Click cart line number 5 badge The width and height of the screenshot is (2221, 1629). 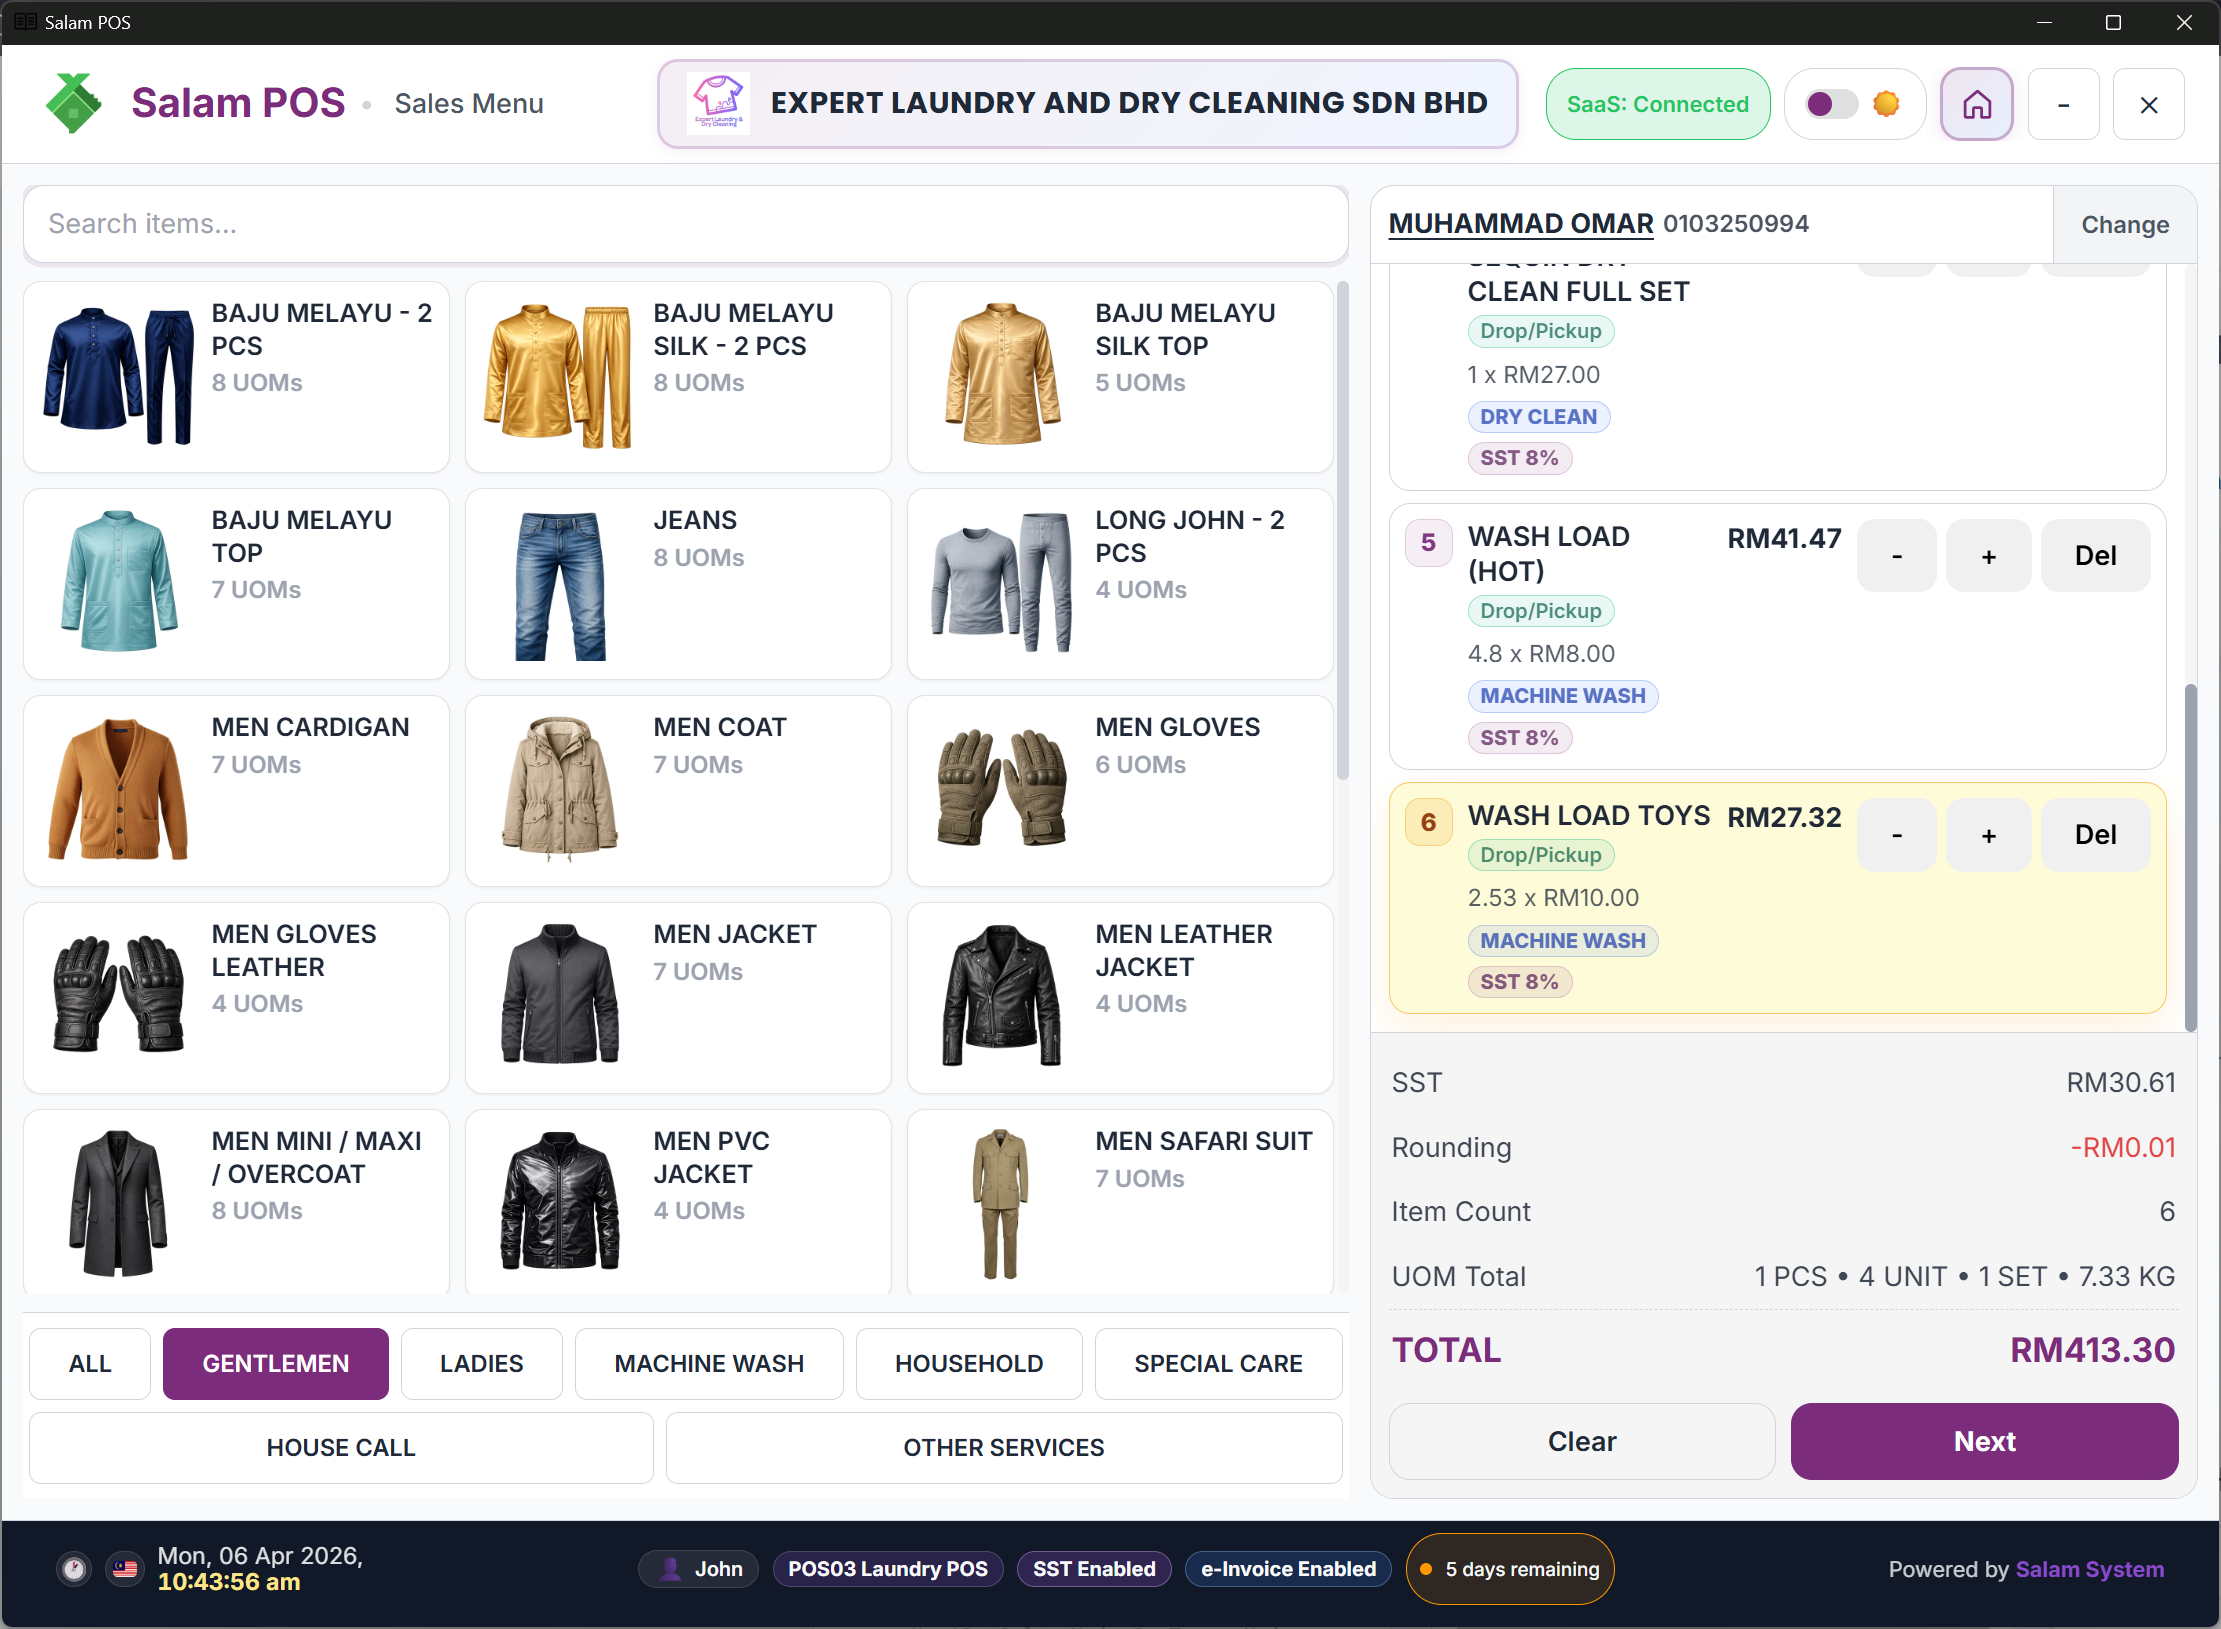tap(1428, 543)
